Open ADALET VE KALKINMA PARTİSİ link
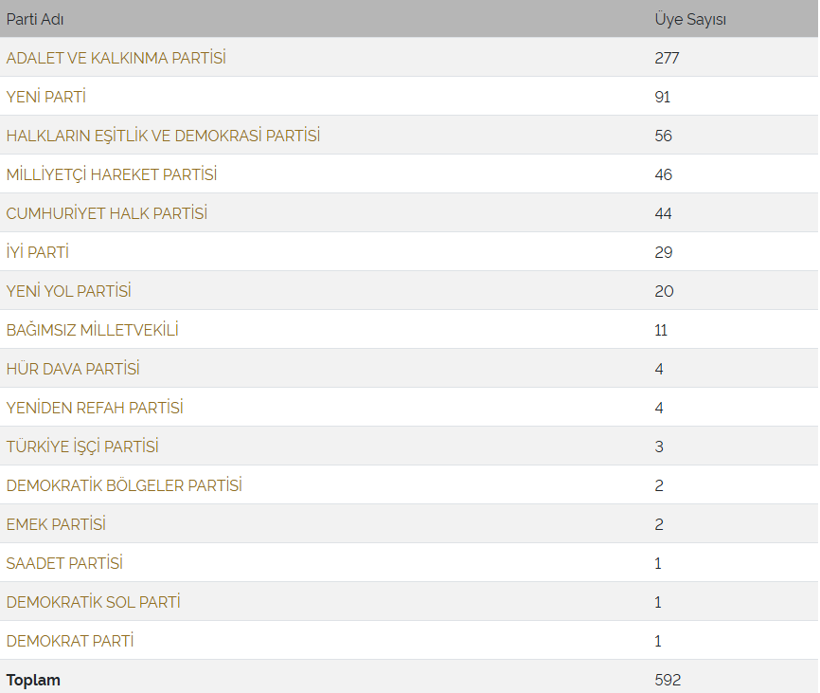This screenshot has width=820, height=693. click(x=116, y=58)
